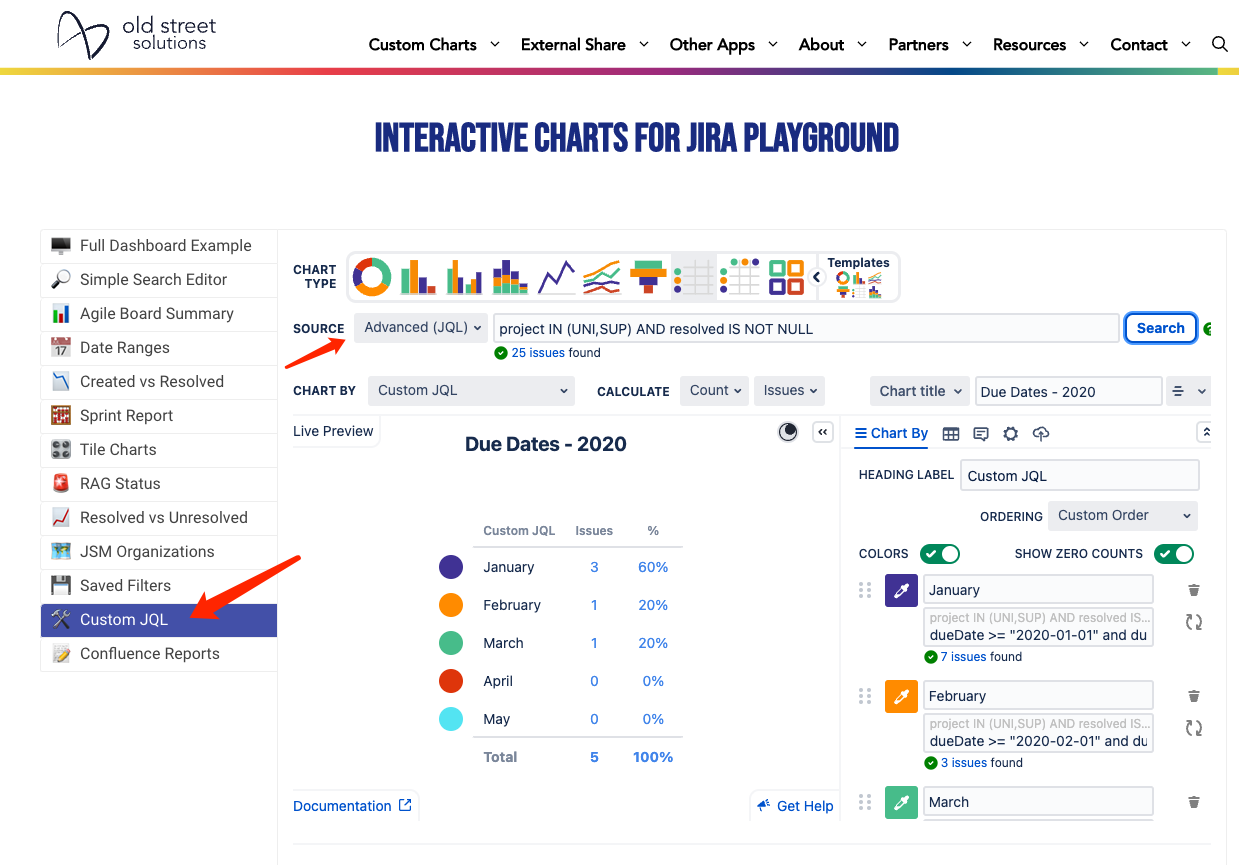Click the Search button
This screenshot has height=865, width=1239.
point(1160,328)
